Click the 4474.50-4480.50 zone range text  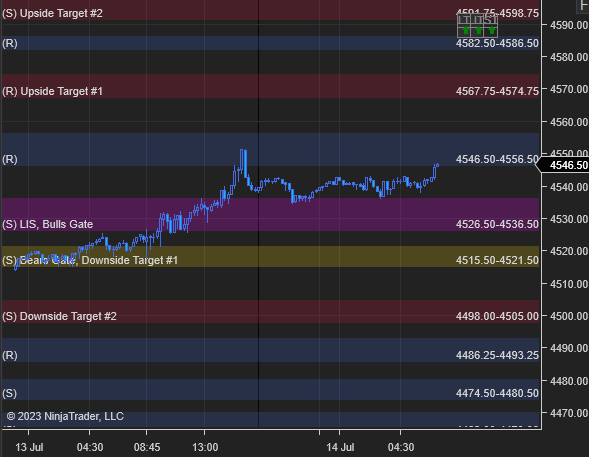497,393
